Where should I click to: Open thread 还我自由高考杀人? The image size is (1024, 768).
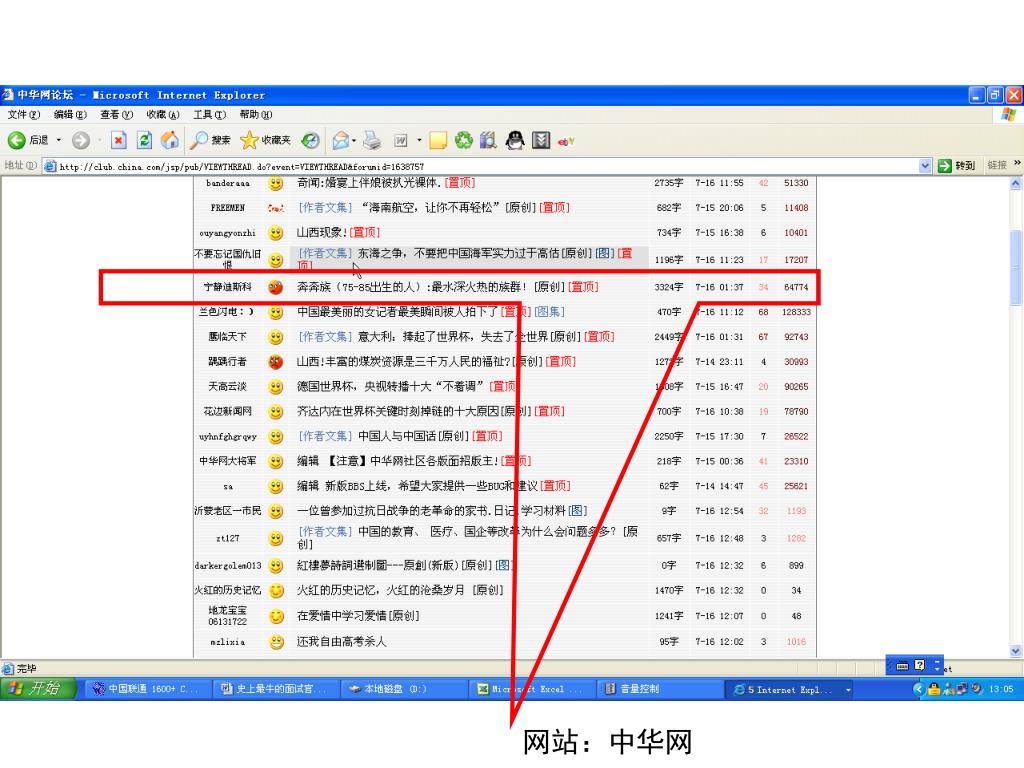tap(342, 642)
